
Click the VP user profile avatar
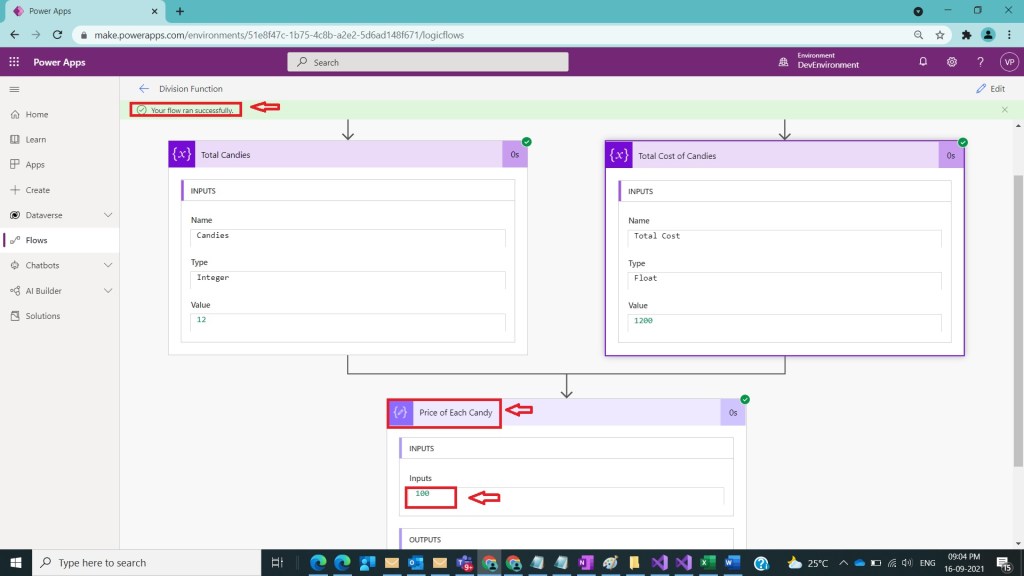1008,62
